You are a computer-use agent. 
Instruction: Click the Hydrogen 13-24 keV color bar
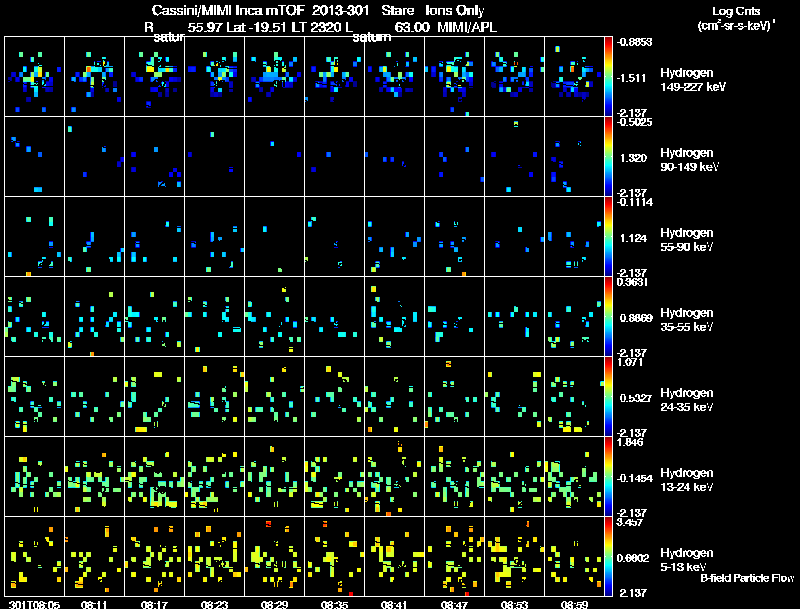(x=608, y=477)
